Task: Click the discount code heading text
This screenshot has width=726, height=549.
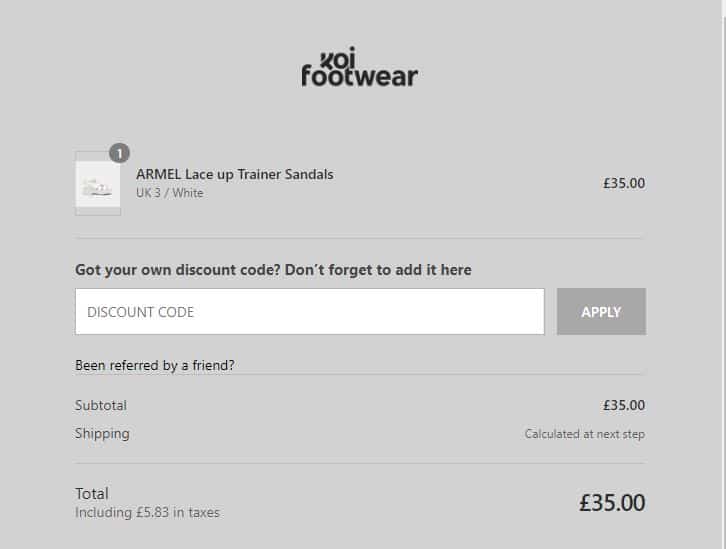Action: click(x=273, y=270)
